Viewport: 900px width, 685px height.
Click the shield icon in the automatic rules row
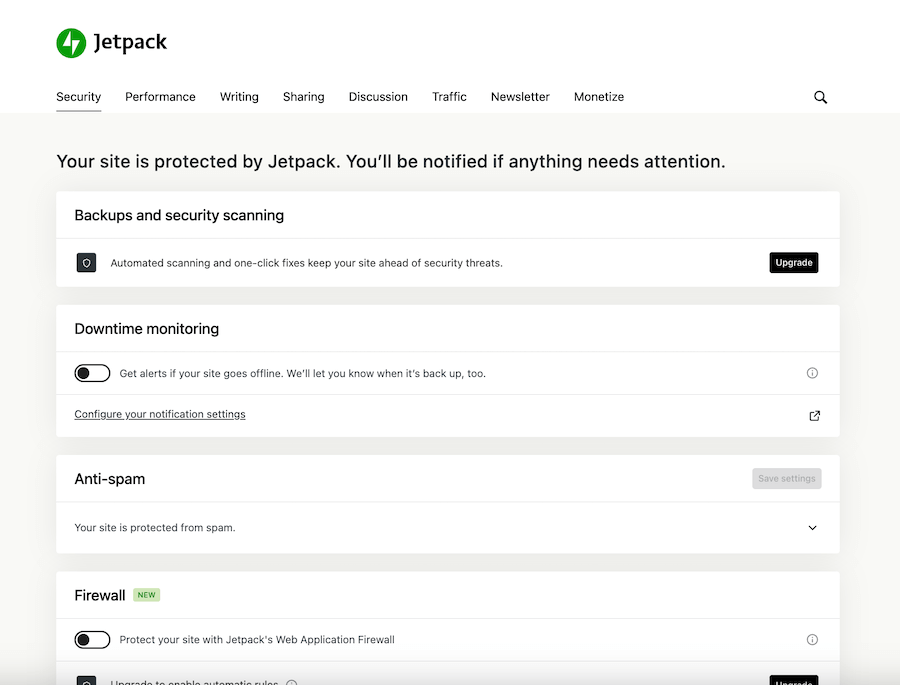86,682
